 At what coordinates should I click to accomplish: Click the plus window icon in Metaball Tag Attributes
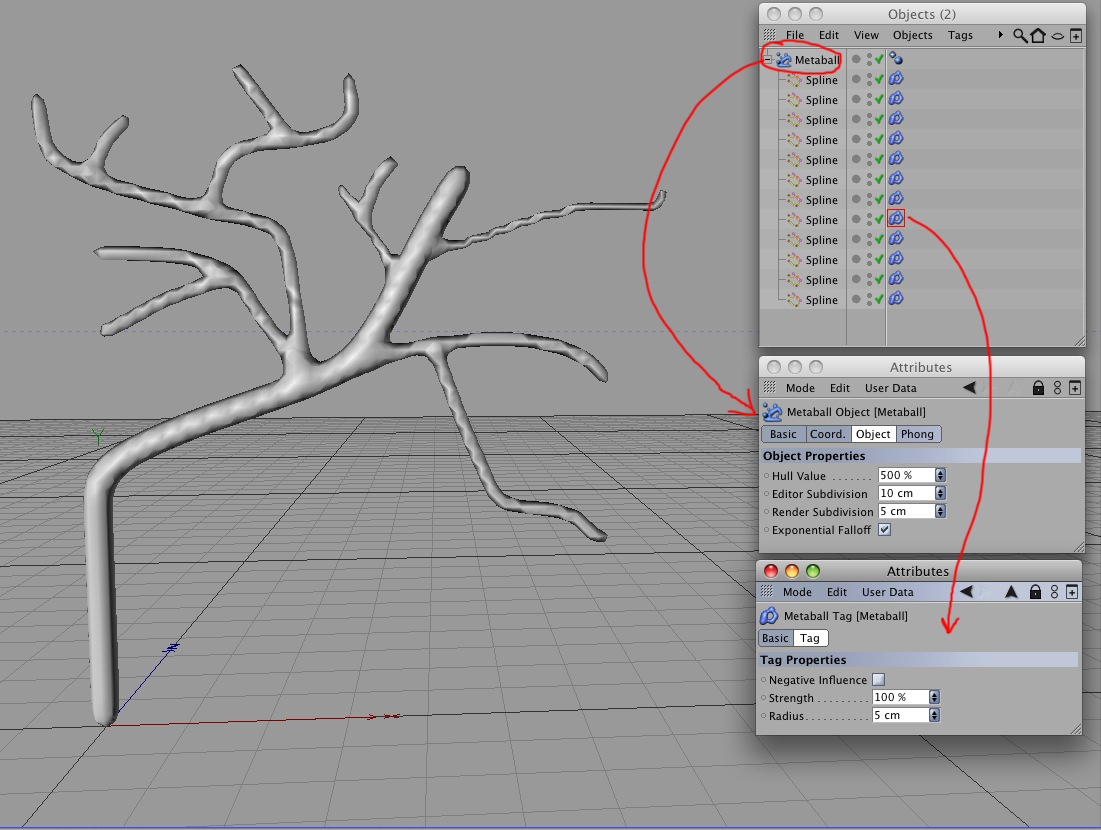tap(1072, 592)
